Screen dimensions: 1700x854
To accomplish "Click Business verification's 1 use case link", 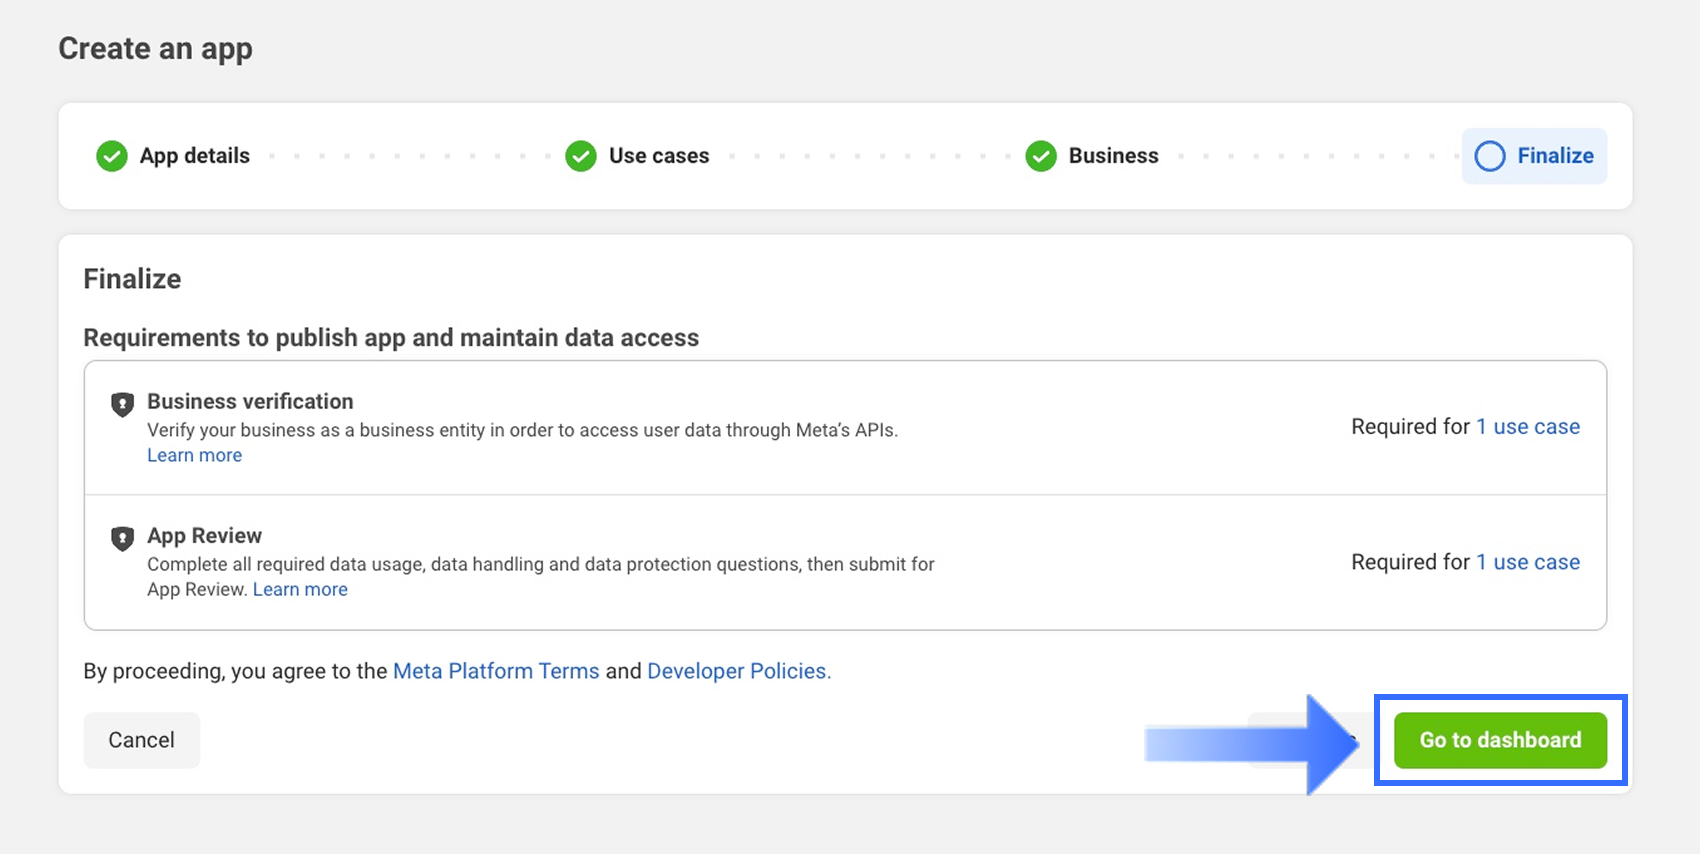I will coord(1528,427).
